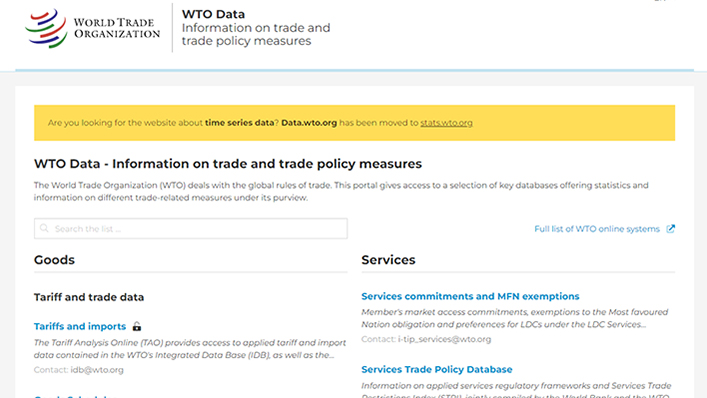The height and width of the screenshot is (398, 707).
Task: Click 'Data.wto.org' bold text in banner
Action: [x=309, y=123]
